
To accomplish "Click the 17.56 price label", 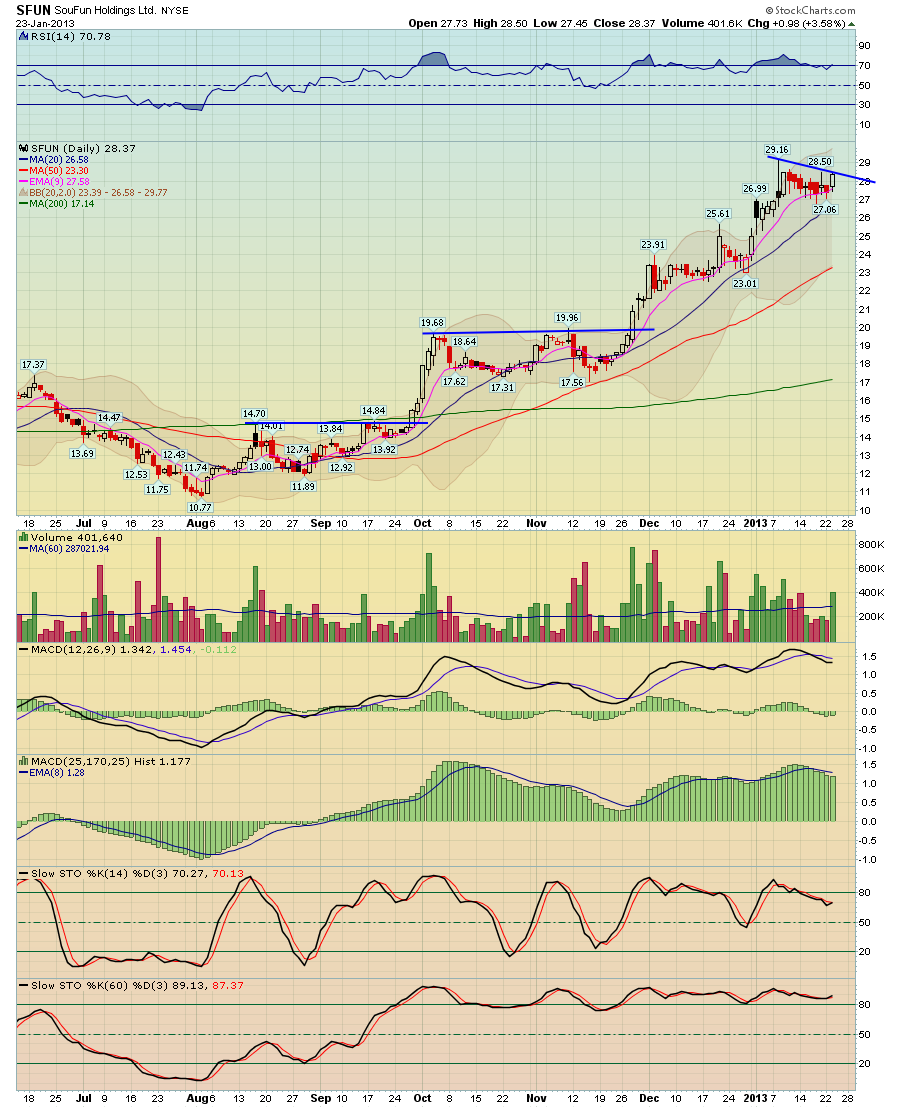I will pos(572,382).
